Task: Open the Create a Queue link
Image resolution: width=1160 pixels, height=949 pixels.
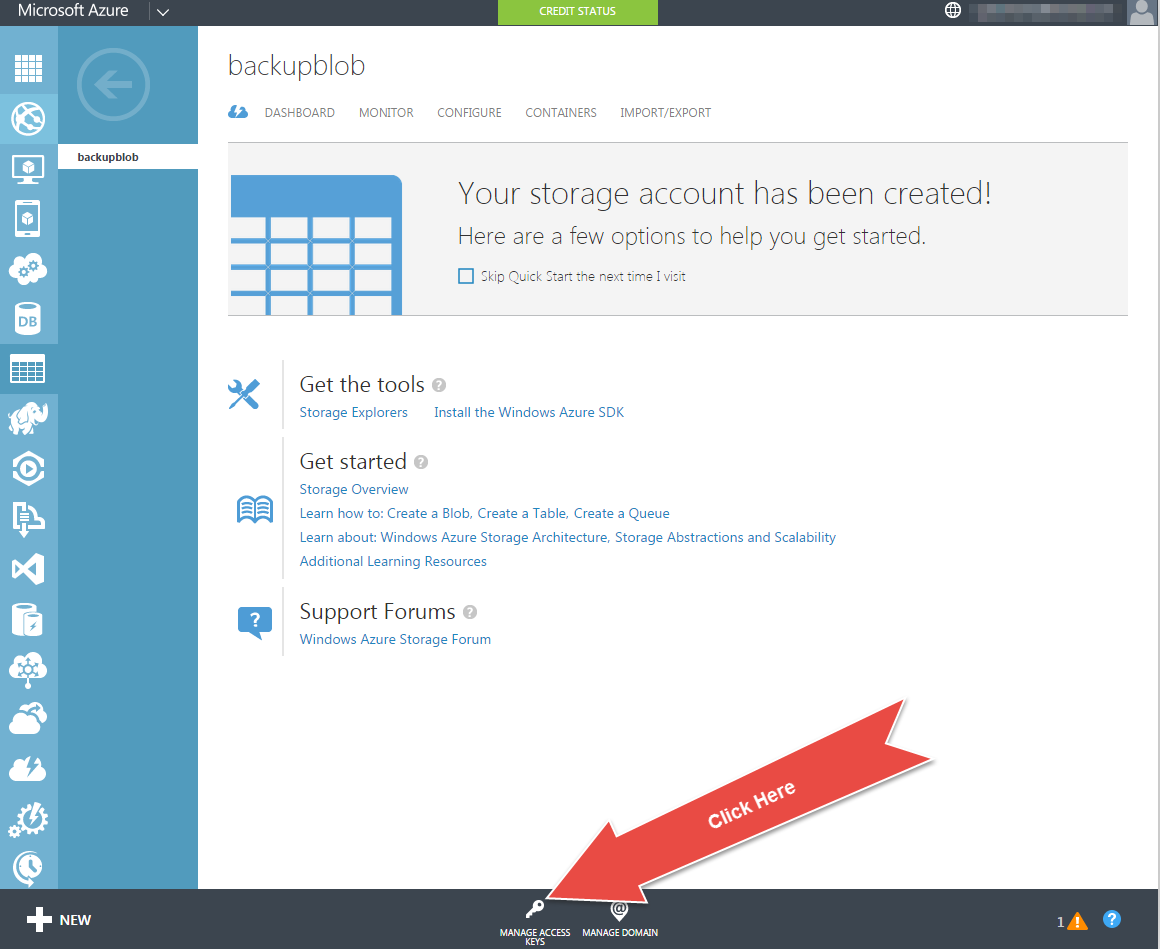Action: (621, 513)
